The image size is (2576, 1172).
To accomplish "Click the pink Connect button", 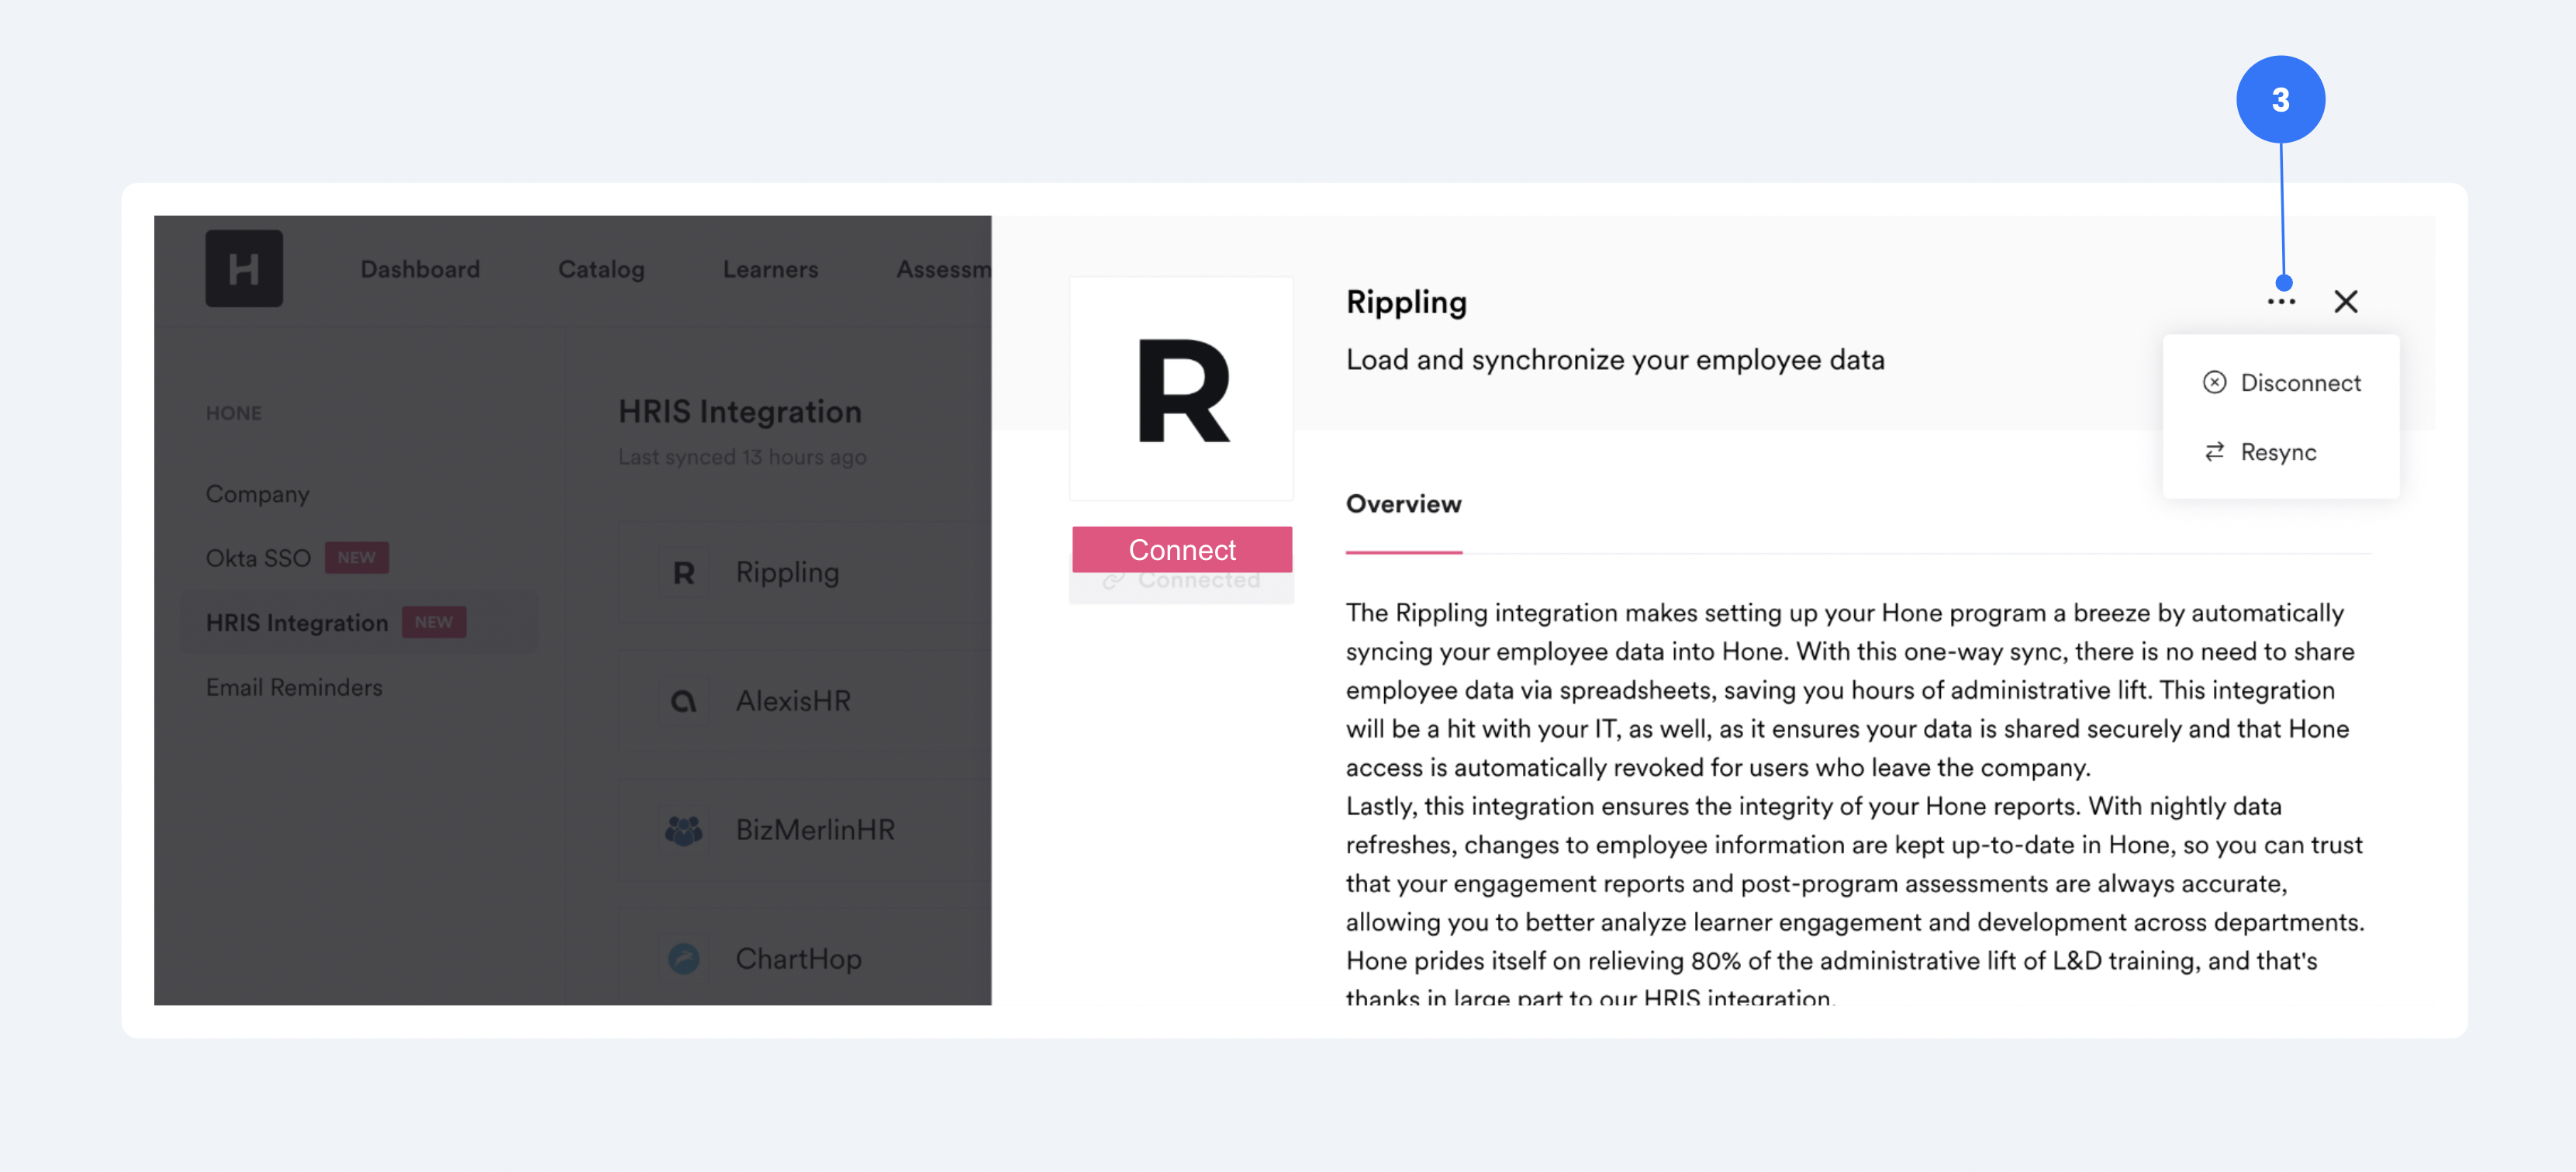I will click(x=1182, y=549).
